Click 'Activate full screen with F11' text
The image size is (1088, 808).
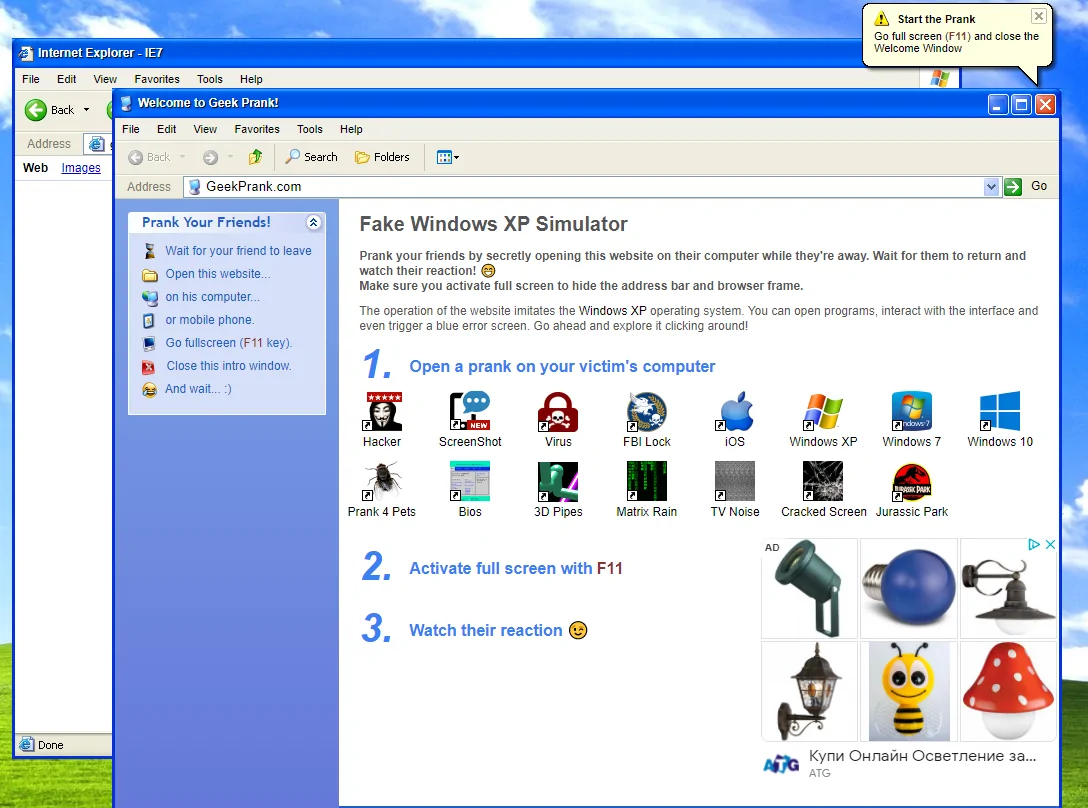pyautogui.click(x=516, y=568)
